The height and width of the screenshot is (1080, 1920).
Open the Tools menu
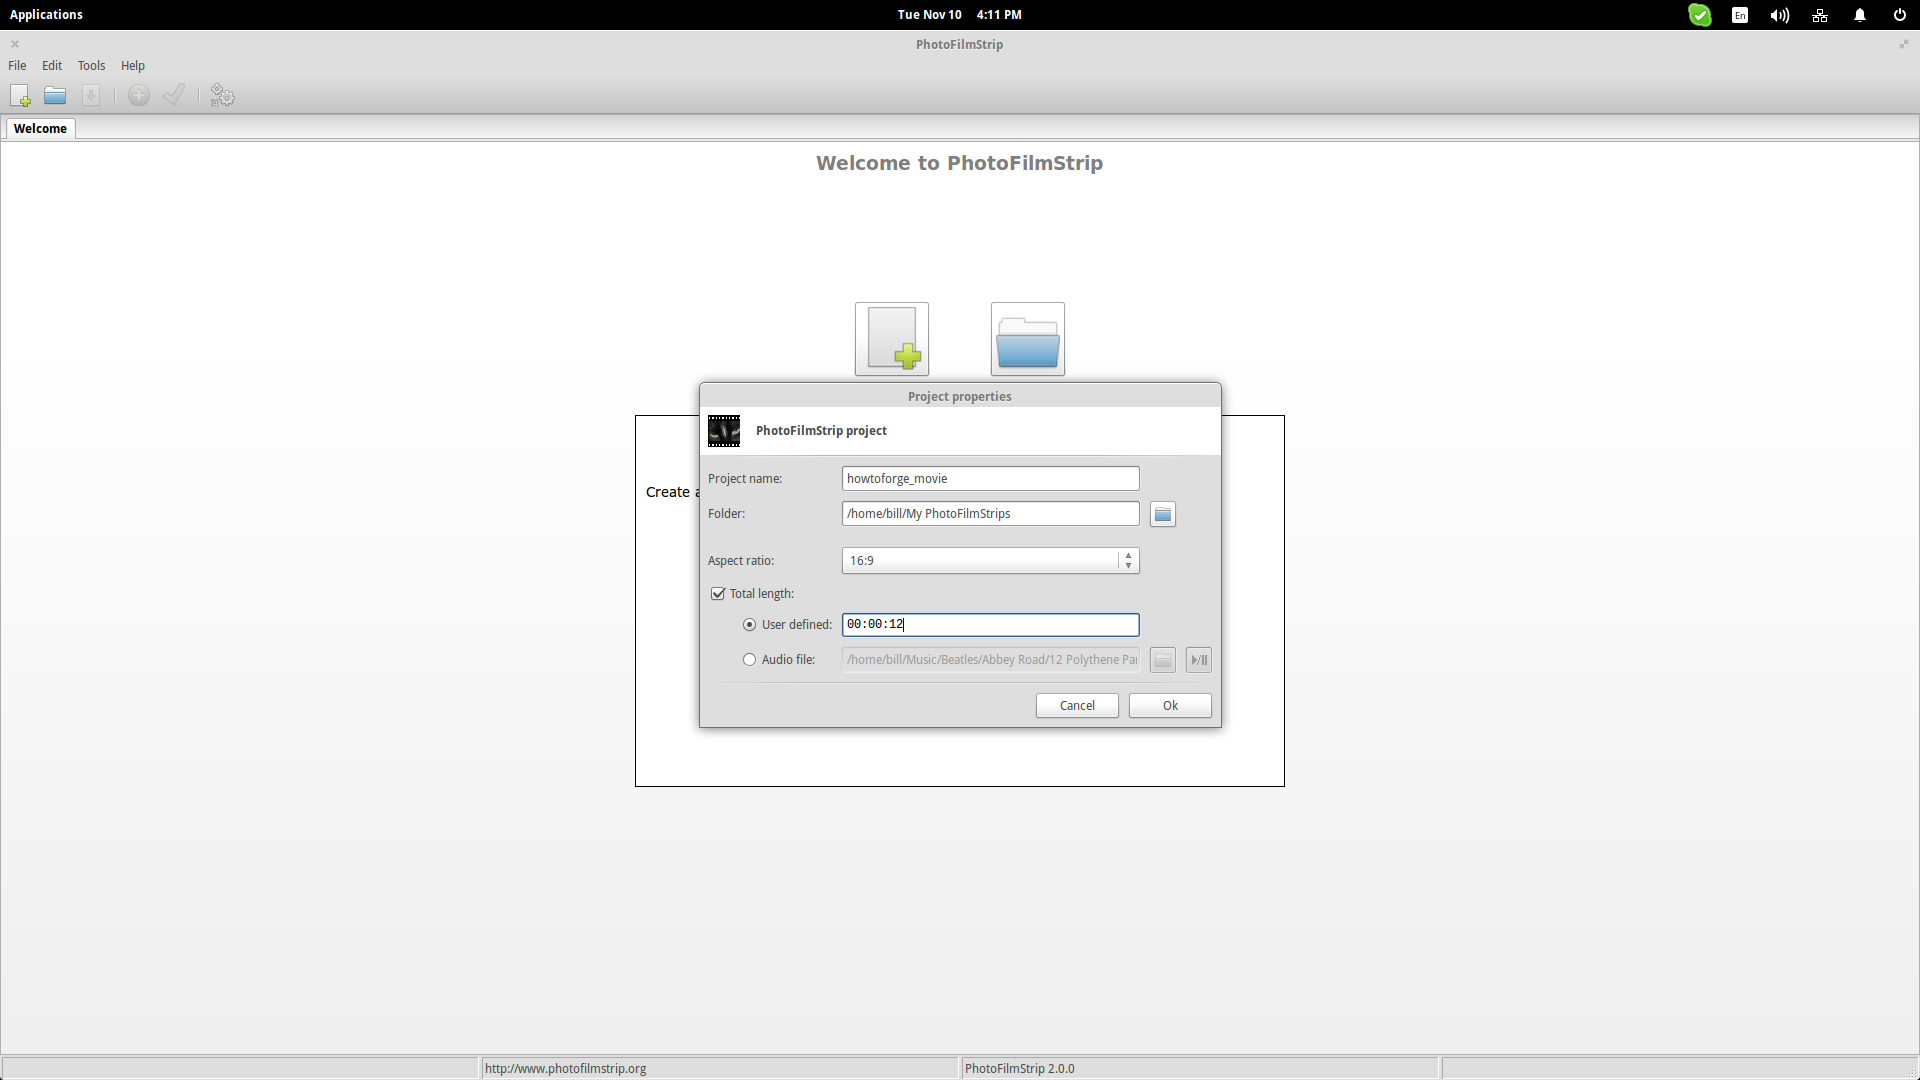(91, 66)
